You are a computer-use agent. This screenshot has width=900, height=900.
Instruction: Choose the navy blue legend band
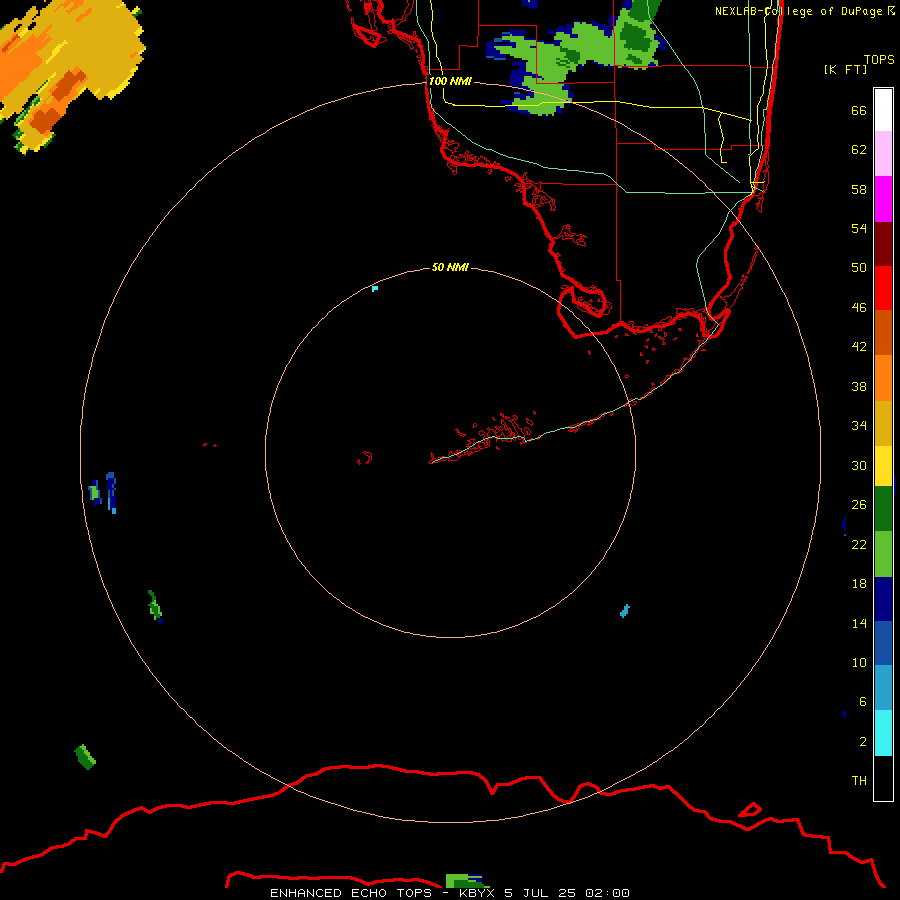[x=883, y=599]
